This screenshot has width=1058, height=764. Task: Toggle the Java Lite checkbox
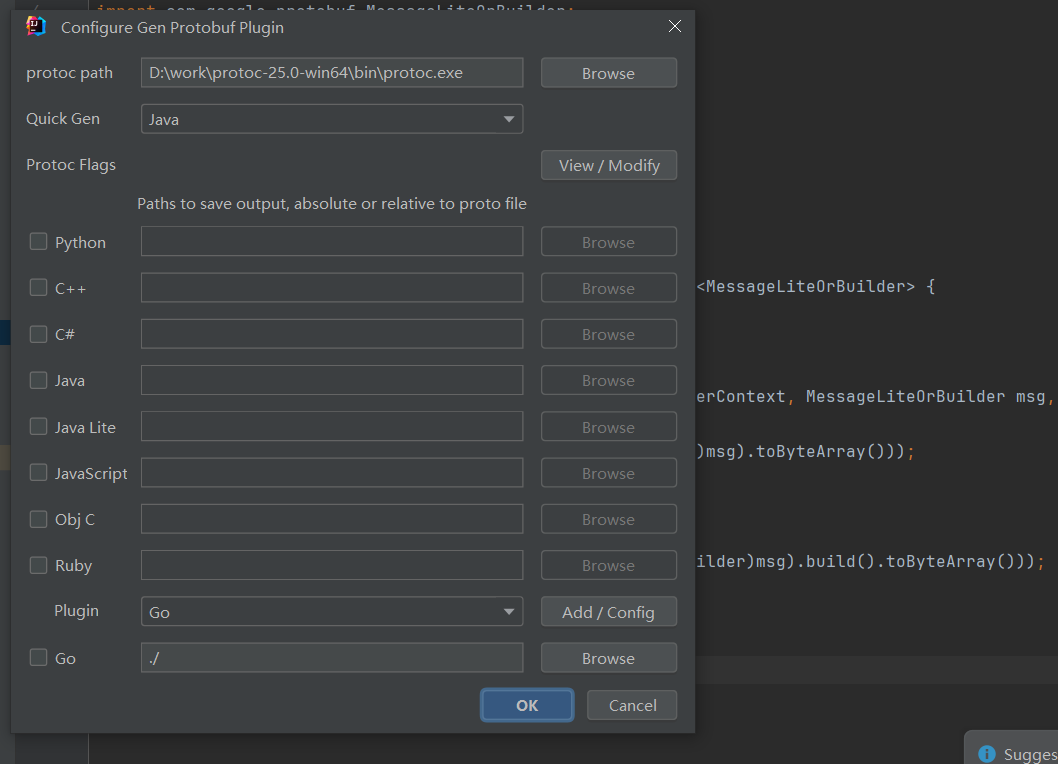coord(38,427)
